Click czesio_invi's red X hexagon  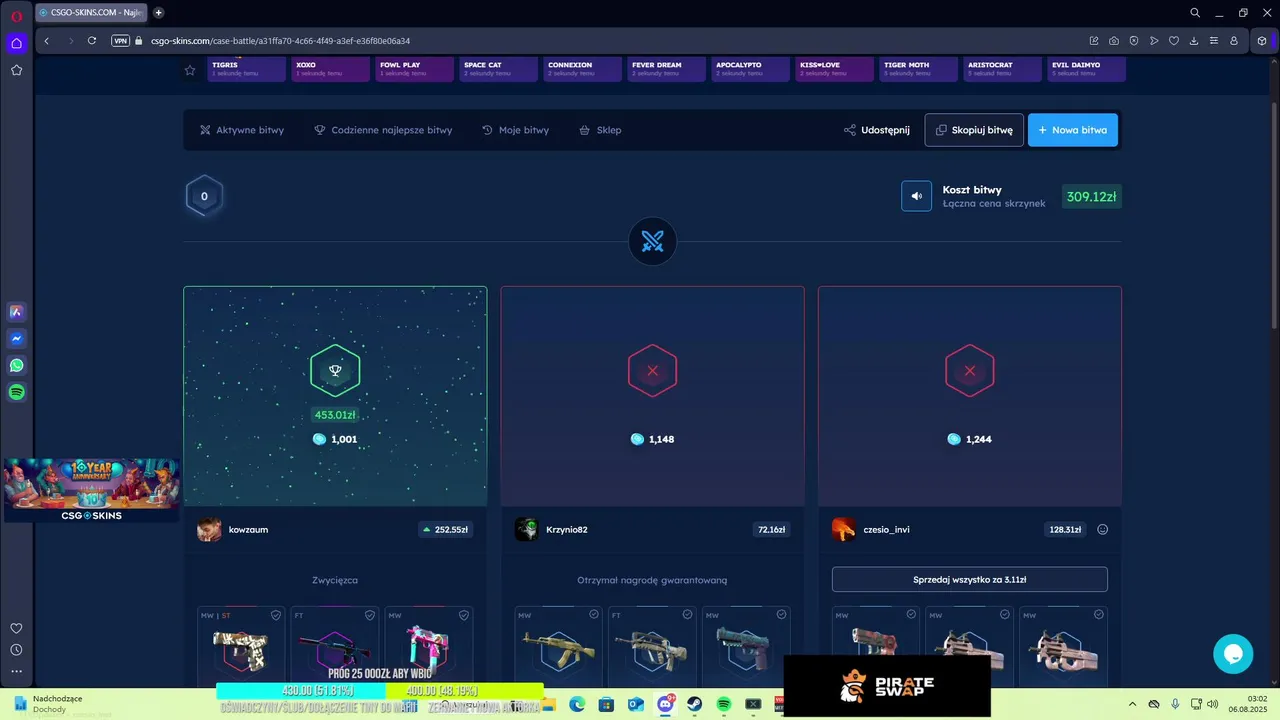(969, 370)
